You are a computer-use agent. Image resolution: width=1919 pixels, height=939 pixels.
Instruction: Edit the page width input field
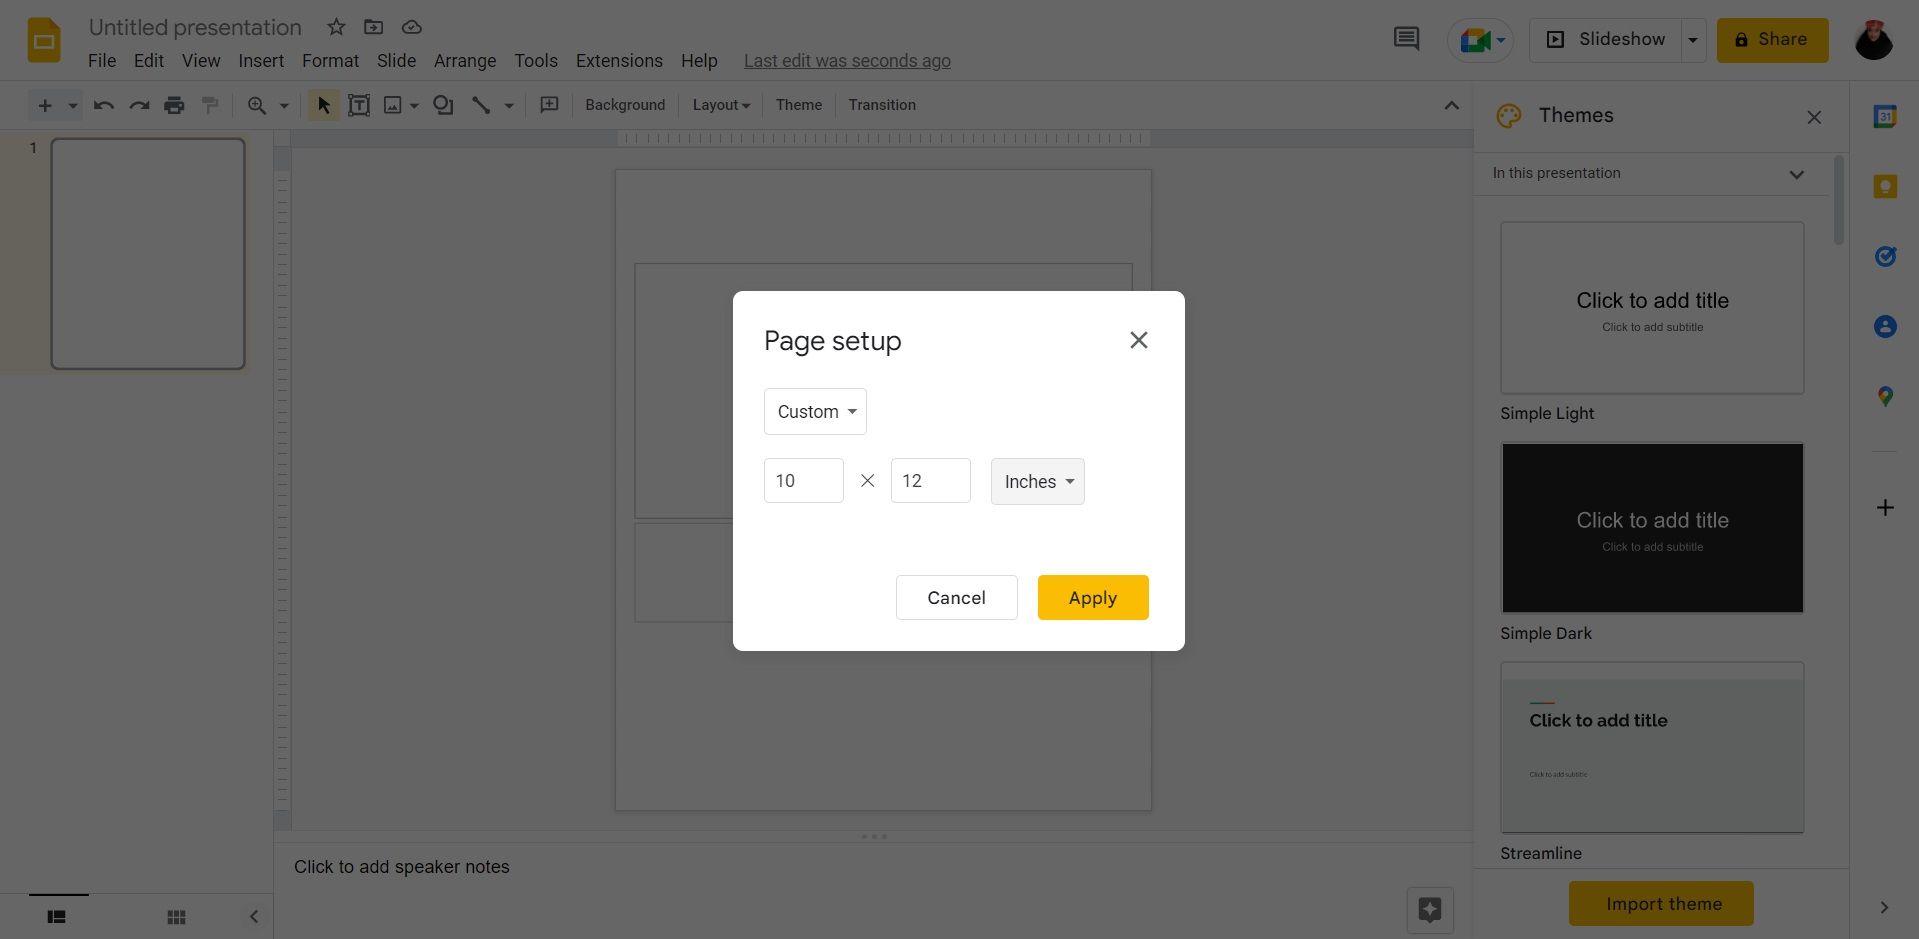coord(802,480)
